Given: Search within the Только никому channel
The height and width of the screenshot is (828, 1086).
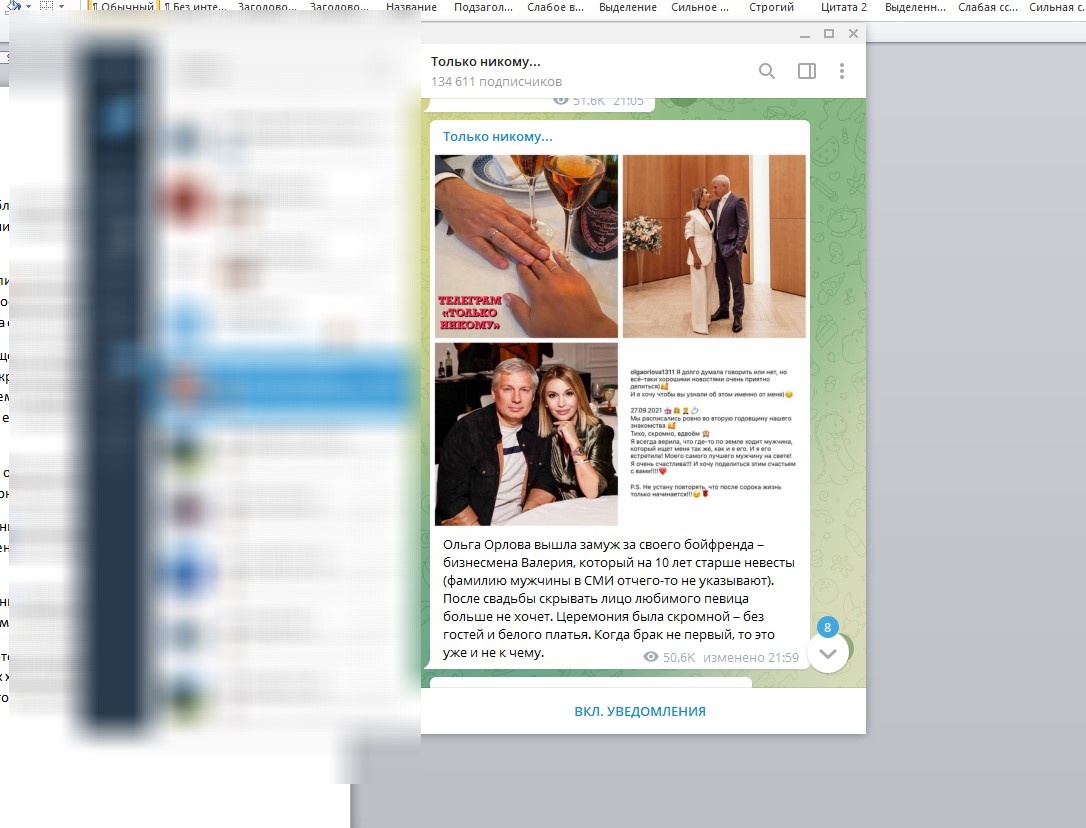Looking at the screenshot, I should coord(766,71).
